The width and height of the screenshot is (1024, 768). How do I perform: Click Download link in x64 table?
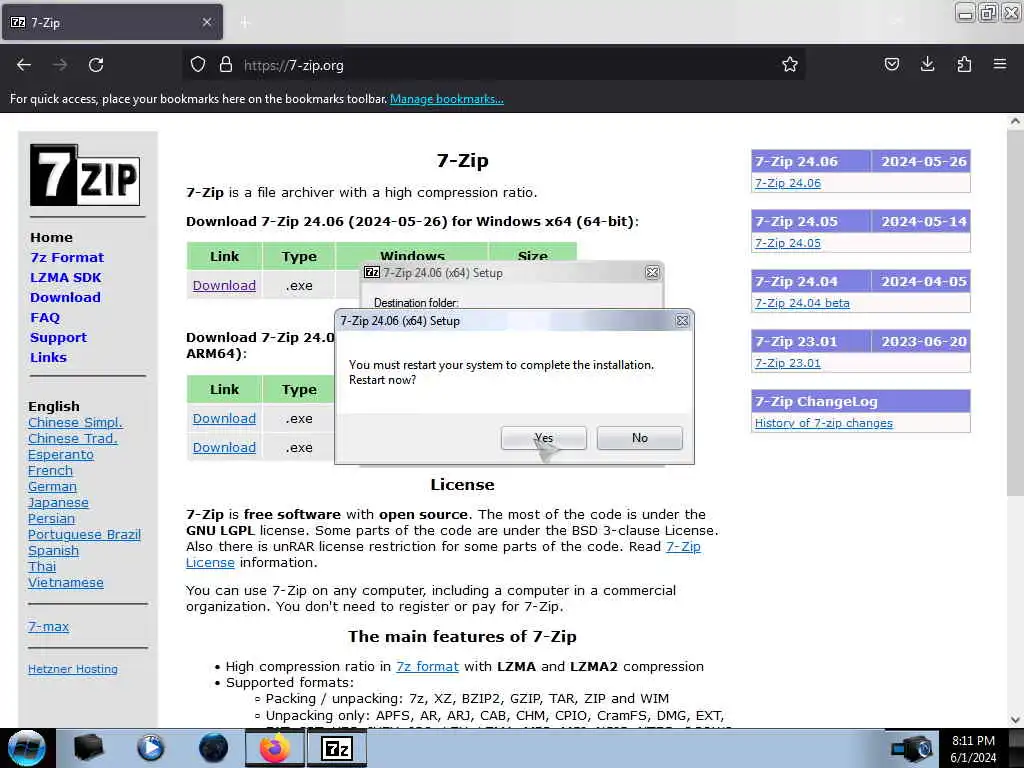(x=224, y=285)
